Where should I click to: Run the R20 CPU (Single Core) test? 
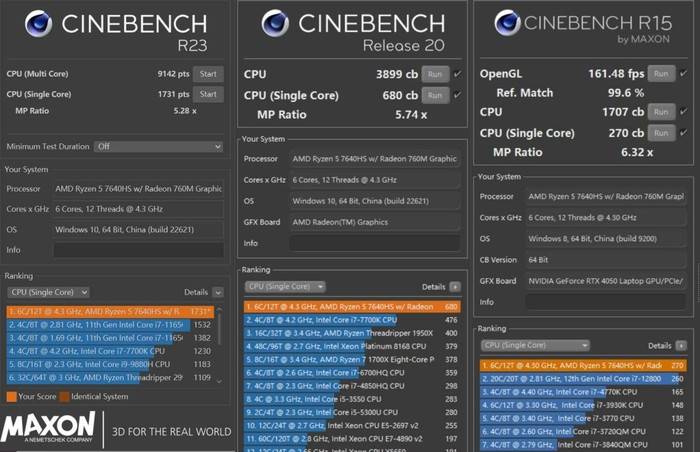click(x=434, y=95)
